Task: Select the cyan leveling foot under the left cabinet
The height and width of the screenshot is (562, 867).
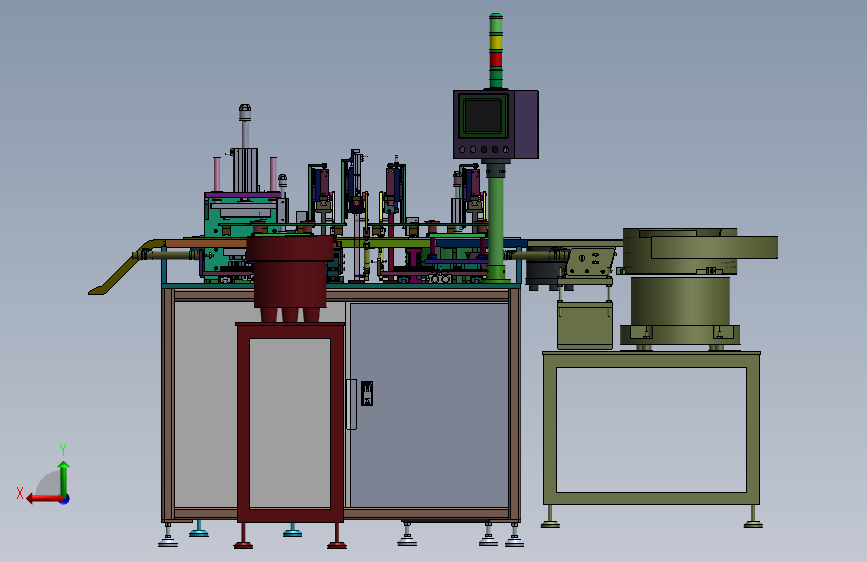Action: (x=199, y=530)
